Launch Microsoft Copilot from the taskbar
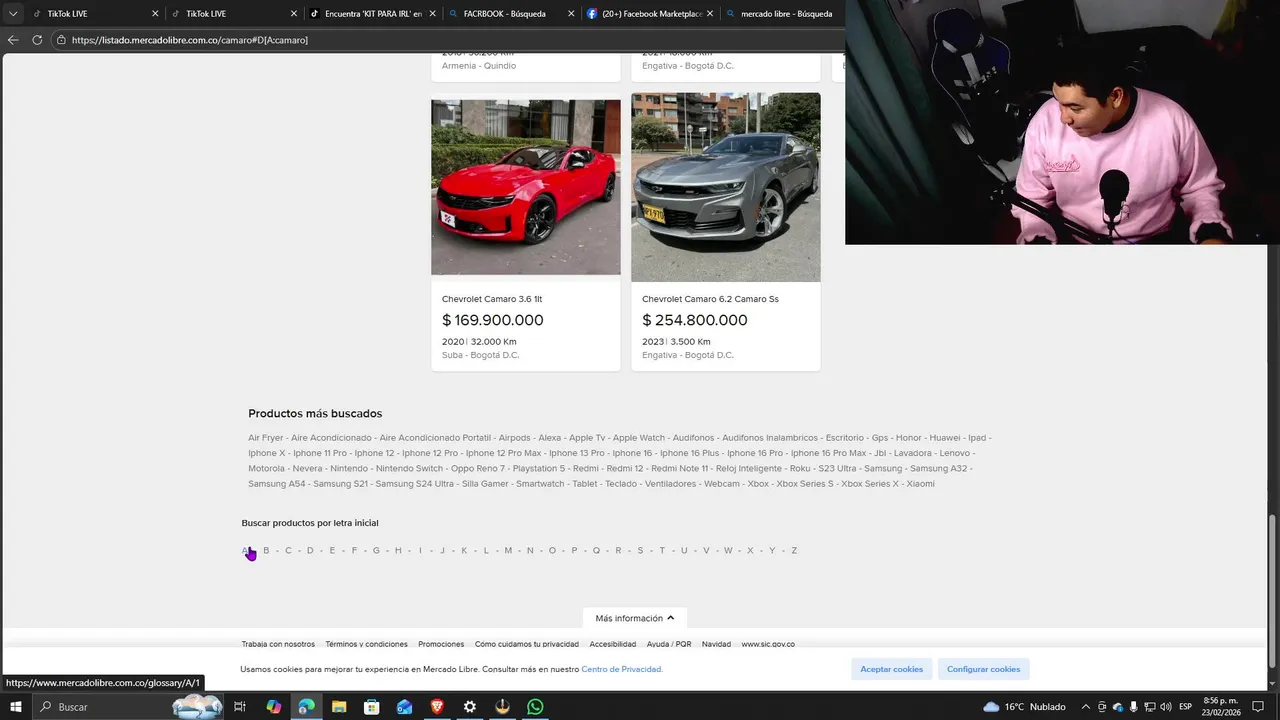1280x720 pixels. 274,707
